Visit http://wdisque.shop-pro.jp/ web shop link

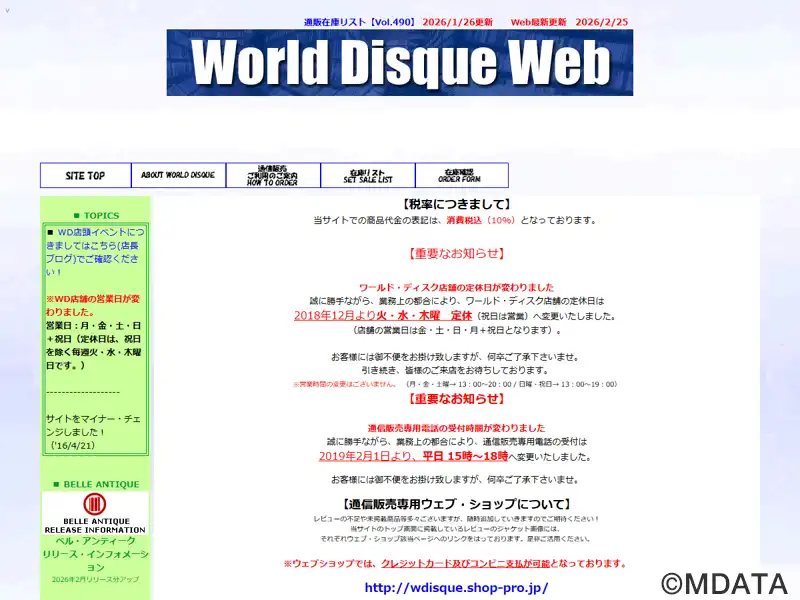[456, 588]
